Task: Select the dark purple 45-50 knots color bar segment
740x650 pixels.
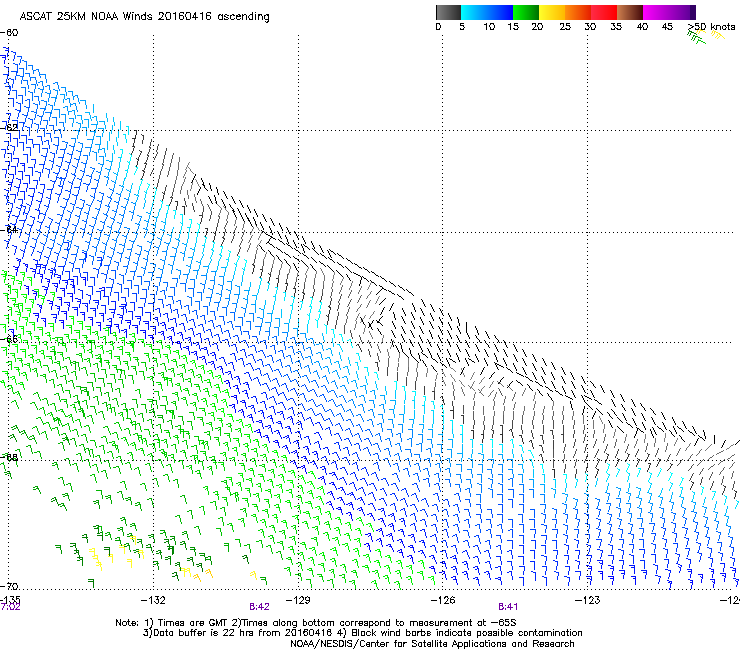Action: pyautogui.click(x=682, y=12)
